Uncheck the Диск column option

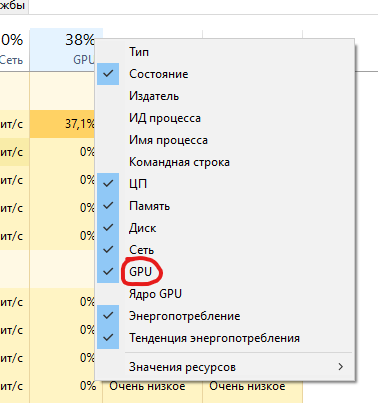pos(225,228)
